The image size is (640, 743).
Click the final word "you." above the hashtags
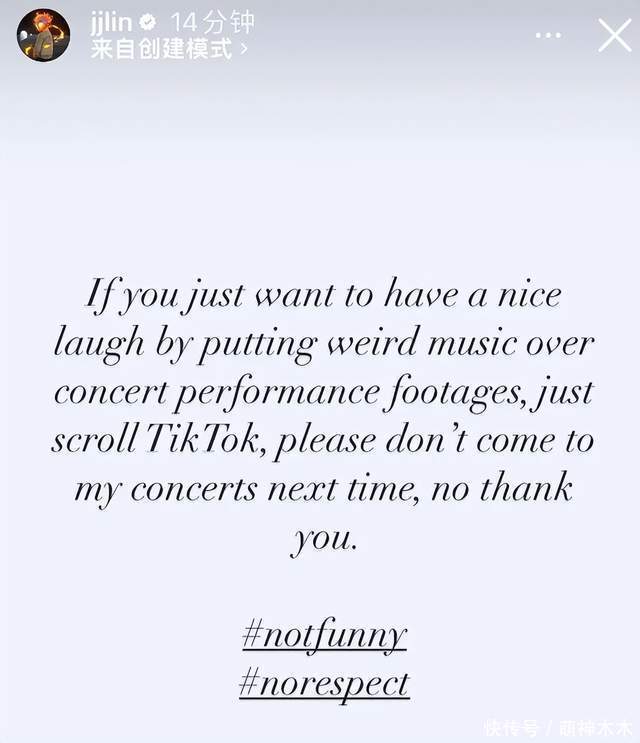[323, 539]
